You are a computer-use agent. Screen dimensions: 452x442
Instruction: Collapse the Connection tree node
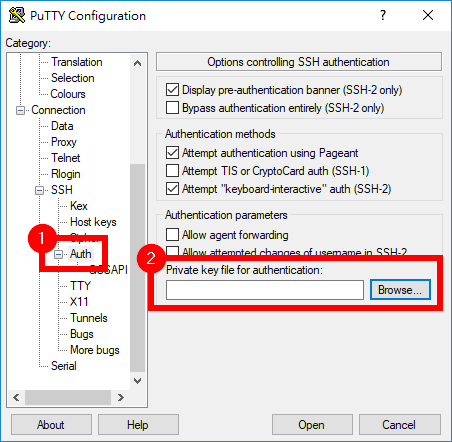point(21,110)
